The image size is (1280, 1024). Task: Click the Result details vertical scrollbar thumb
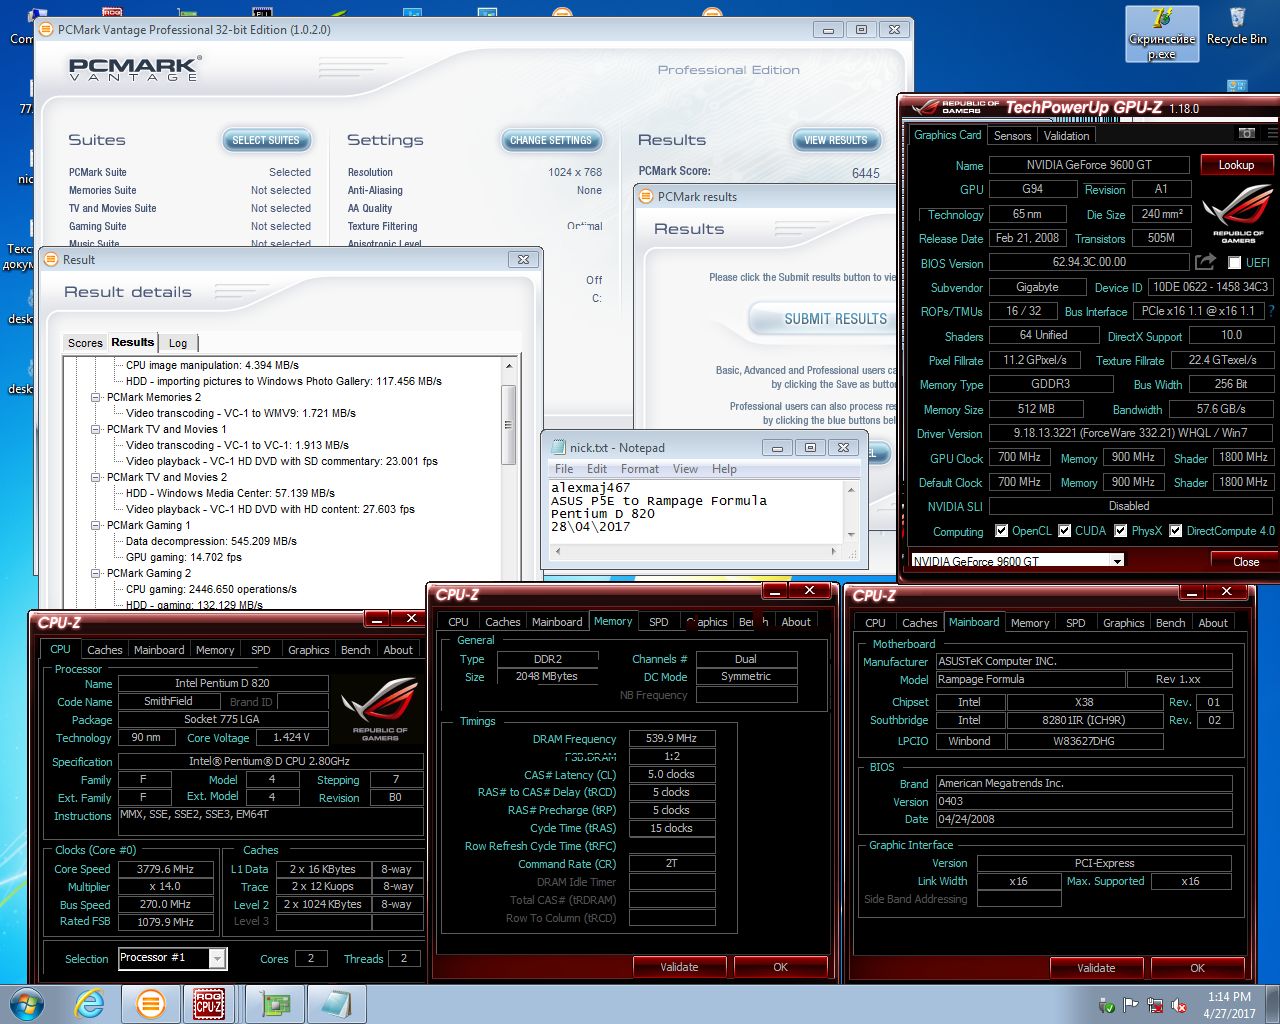[x=508, y=426]
